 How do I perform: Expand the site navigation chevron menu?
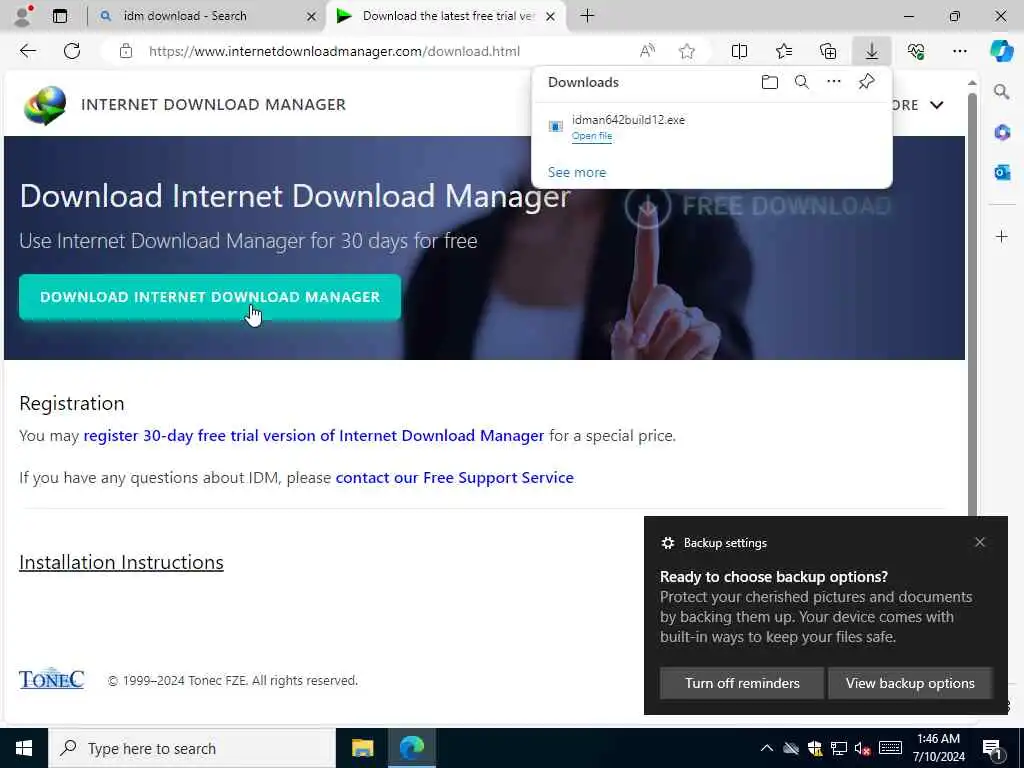(936, 104)
